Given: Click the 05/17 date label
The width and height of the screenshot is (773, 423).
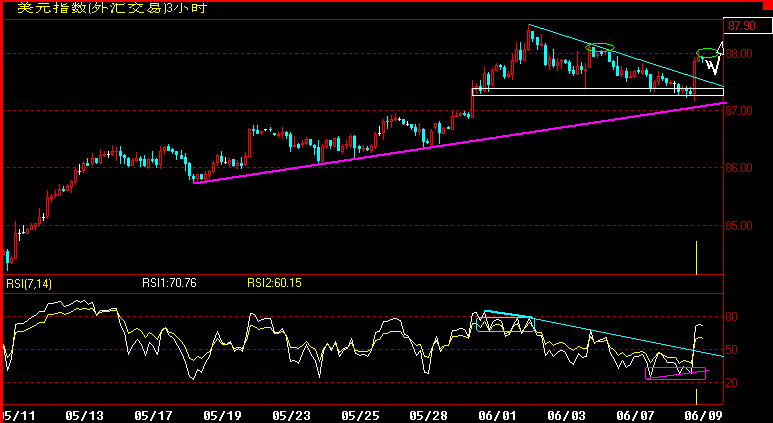Looking at the screenshot, I should (x=152, y=416).
